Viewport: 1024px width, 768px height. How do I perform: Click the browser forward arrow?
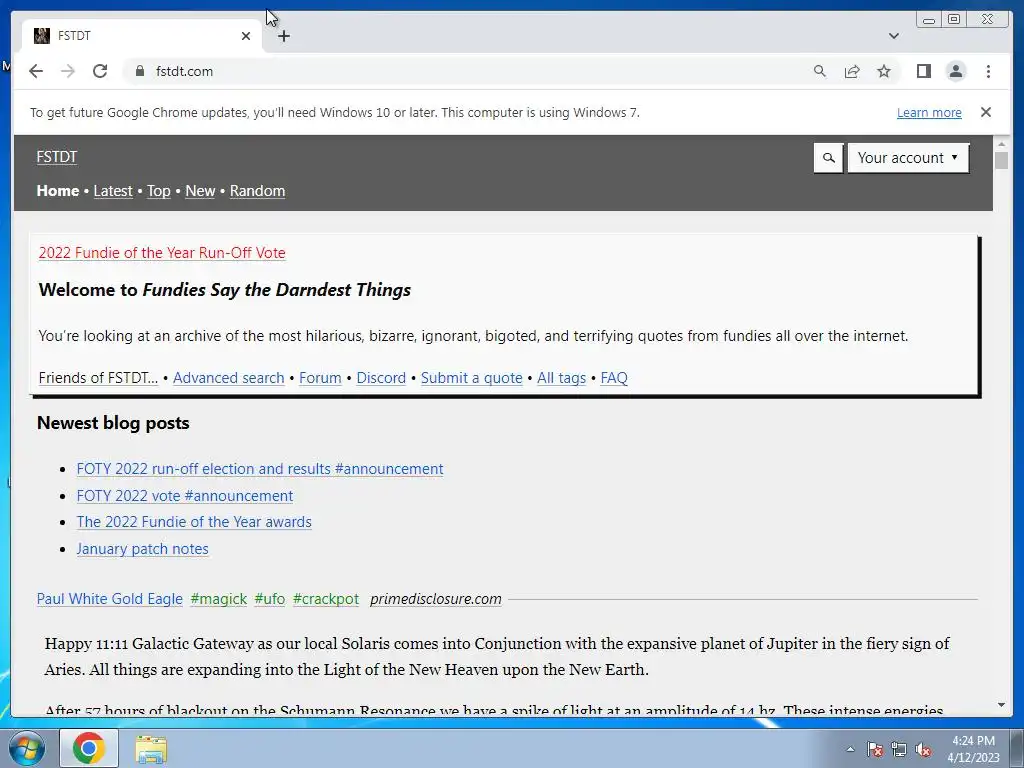point(68,71)
